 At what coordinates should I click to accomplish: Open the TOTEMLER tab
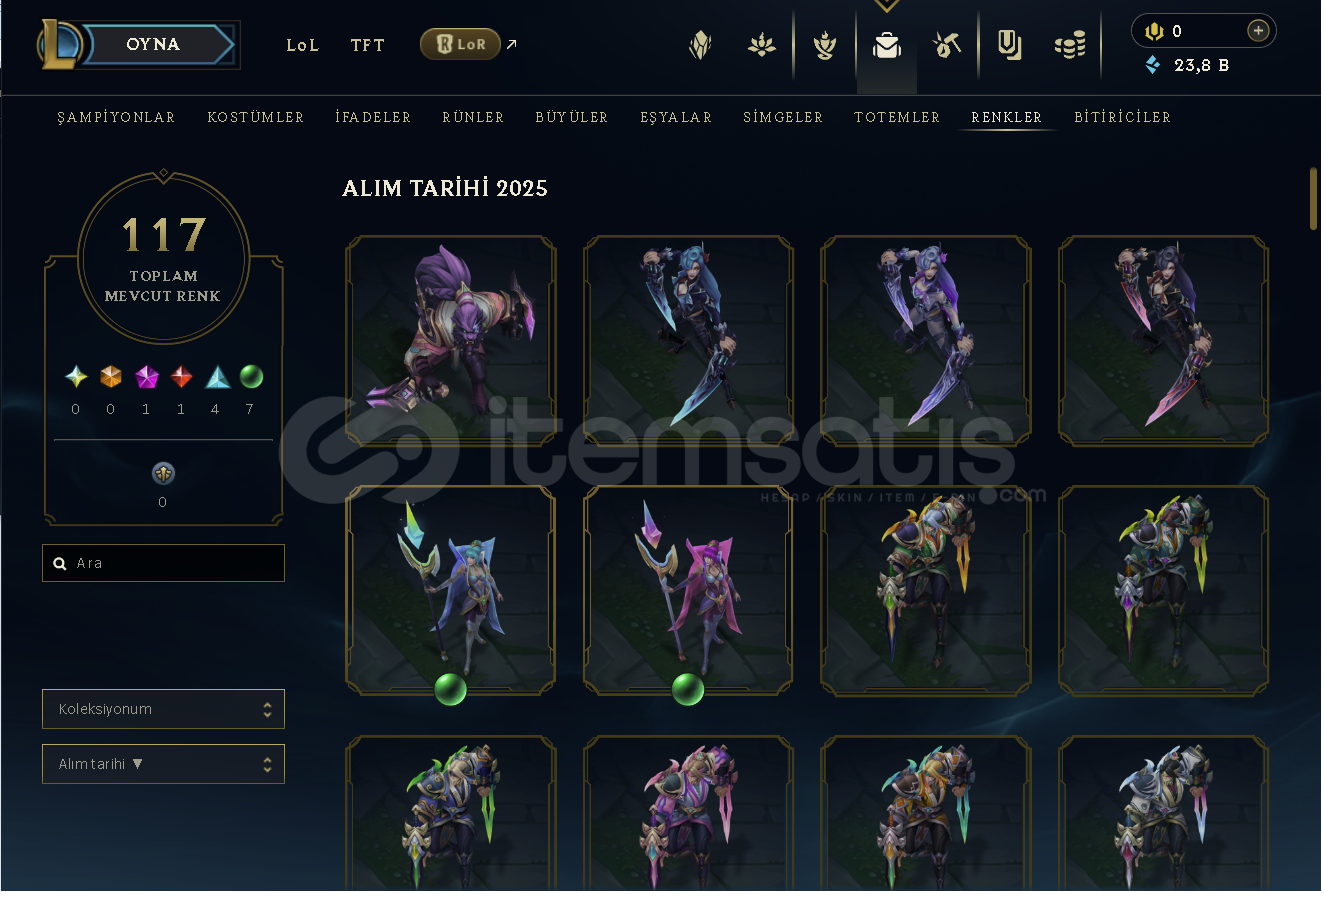[x=897, y=117]
